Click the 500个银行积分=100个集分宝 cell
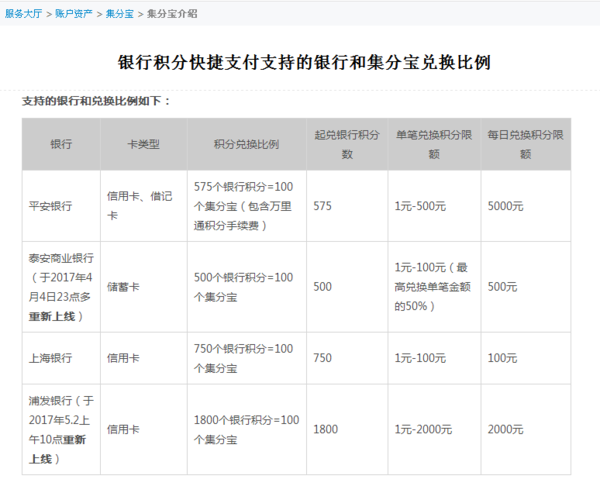This screenshot has width=600, height=486. click(246, 287)
